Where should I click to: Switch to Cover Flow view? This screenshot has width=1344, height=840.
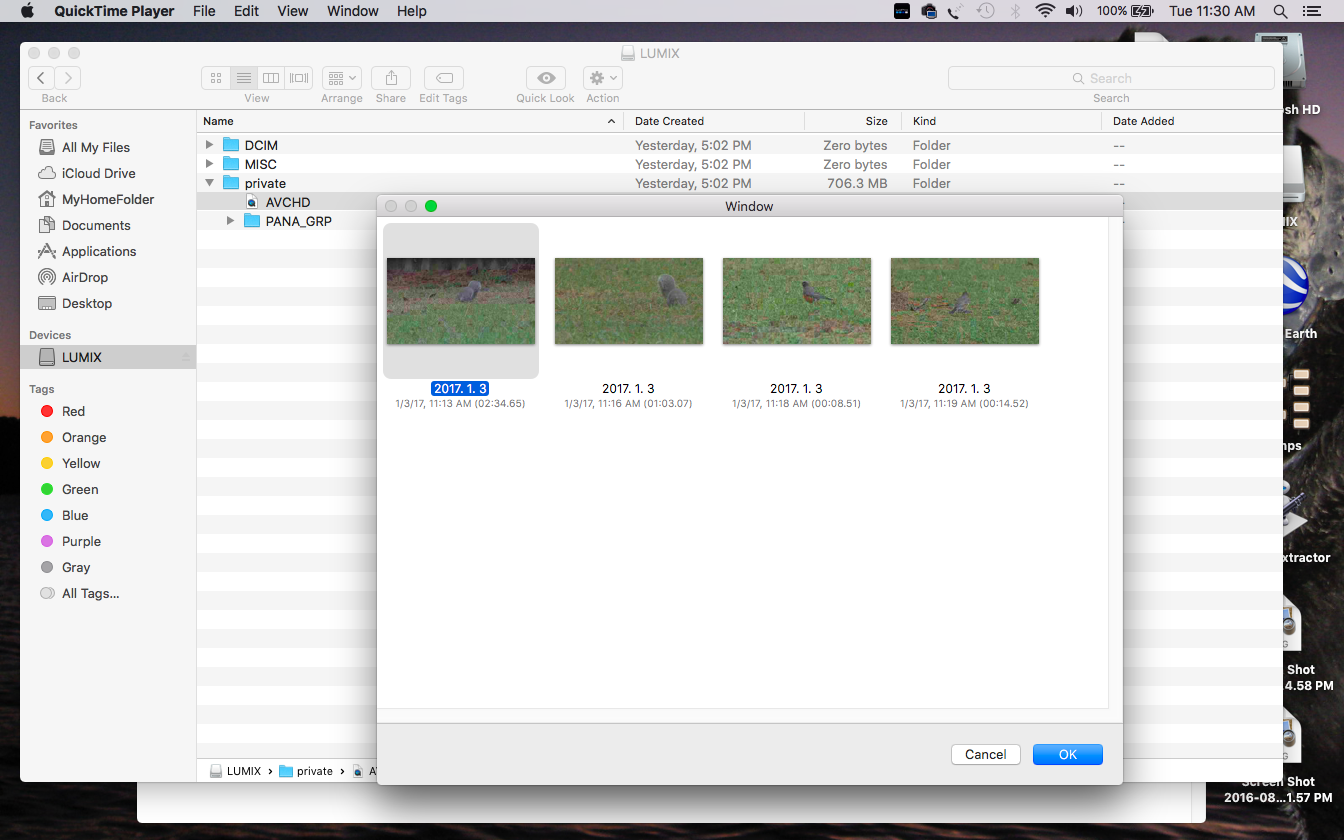pyautogui.click(x=299, y=78)
